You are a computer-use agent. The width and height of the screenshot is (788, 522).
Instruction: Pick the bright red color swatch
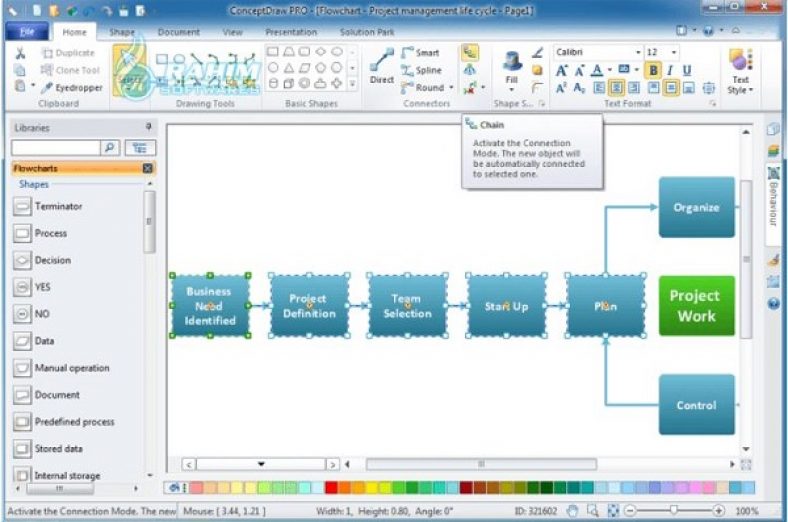tap(331, 487)
